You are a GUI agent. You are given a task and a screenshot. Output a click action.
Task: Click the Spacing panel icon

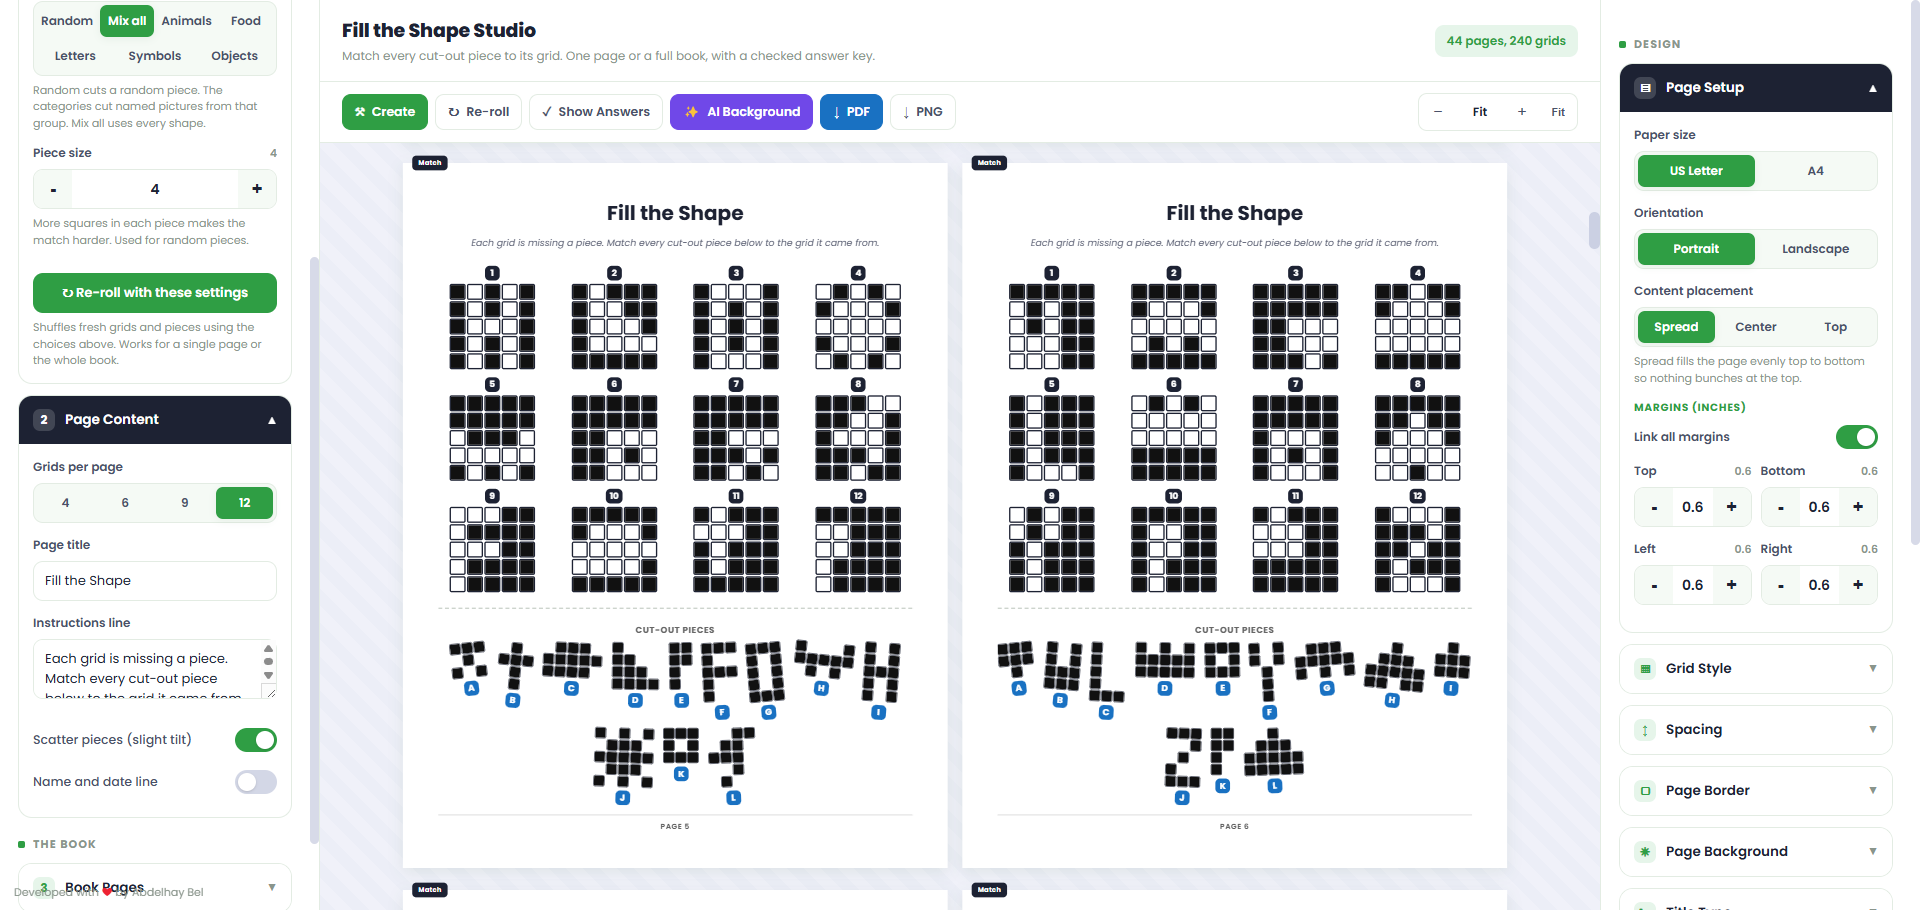coord(1645,730)
